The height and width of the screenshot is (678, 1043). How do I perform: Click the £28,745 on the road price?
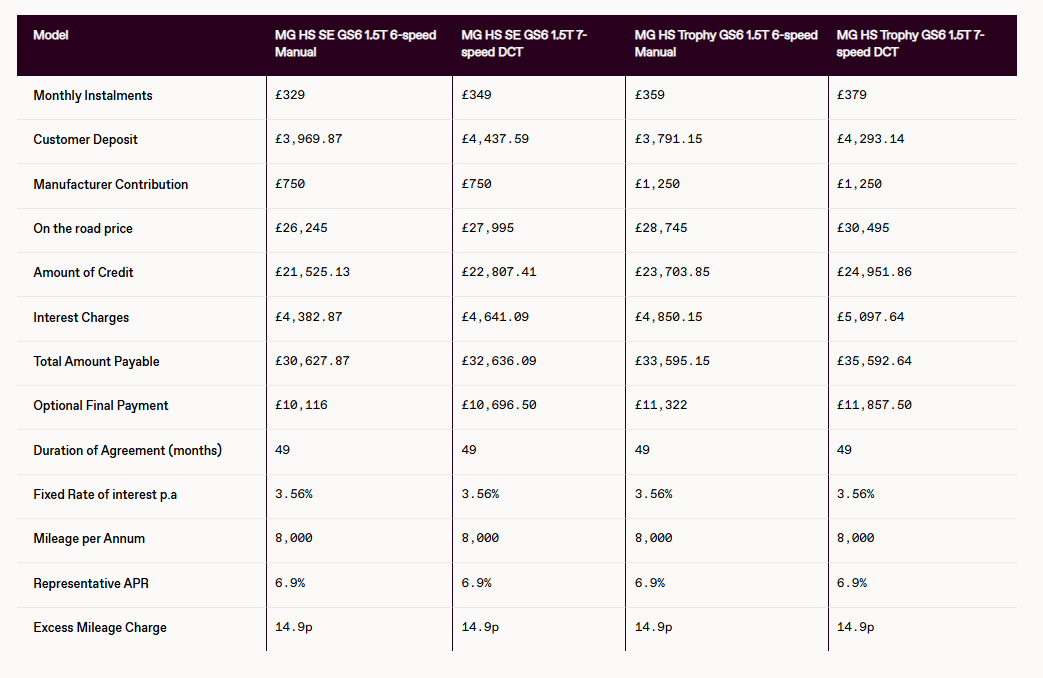[x=661, y=229]
